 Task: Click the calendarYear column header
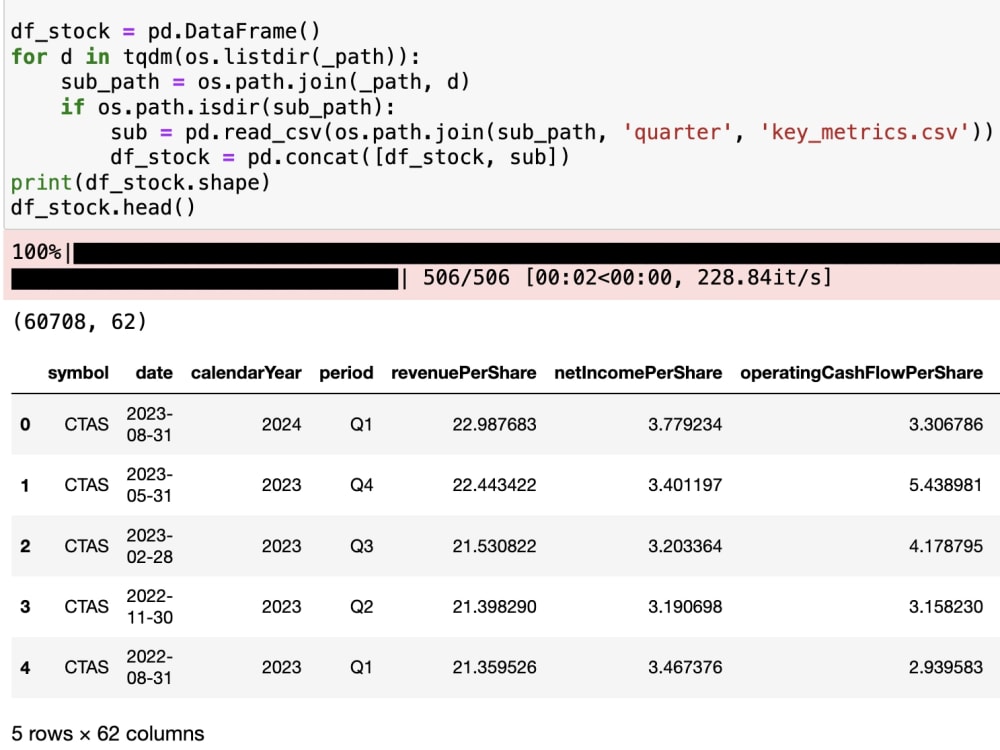coord(246,373)
